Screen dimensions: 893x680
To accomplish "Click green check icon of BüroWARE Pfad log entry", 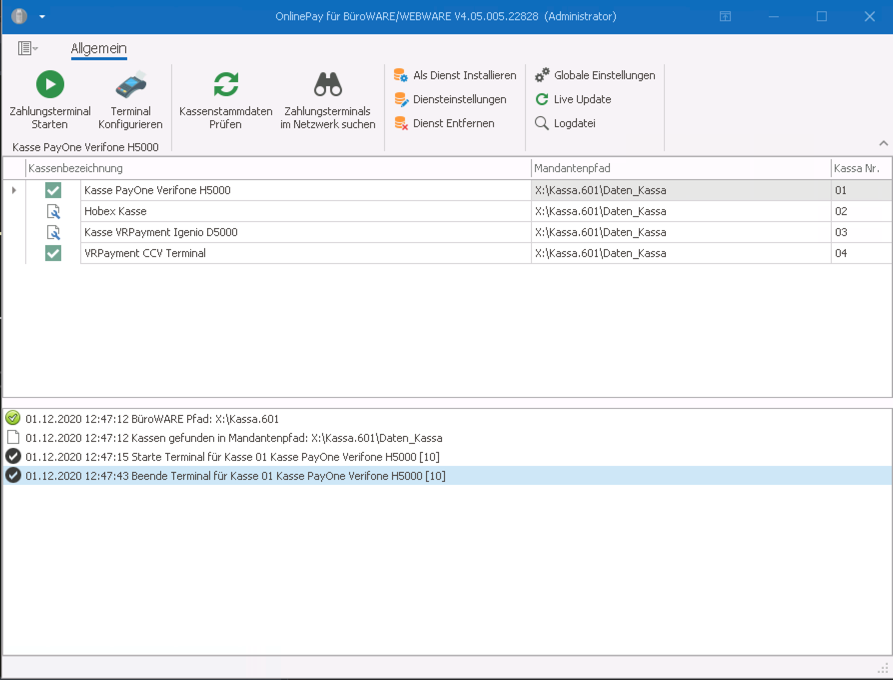I will coord(13,419).
